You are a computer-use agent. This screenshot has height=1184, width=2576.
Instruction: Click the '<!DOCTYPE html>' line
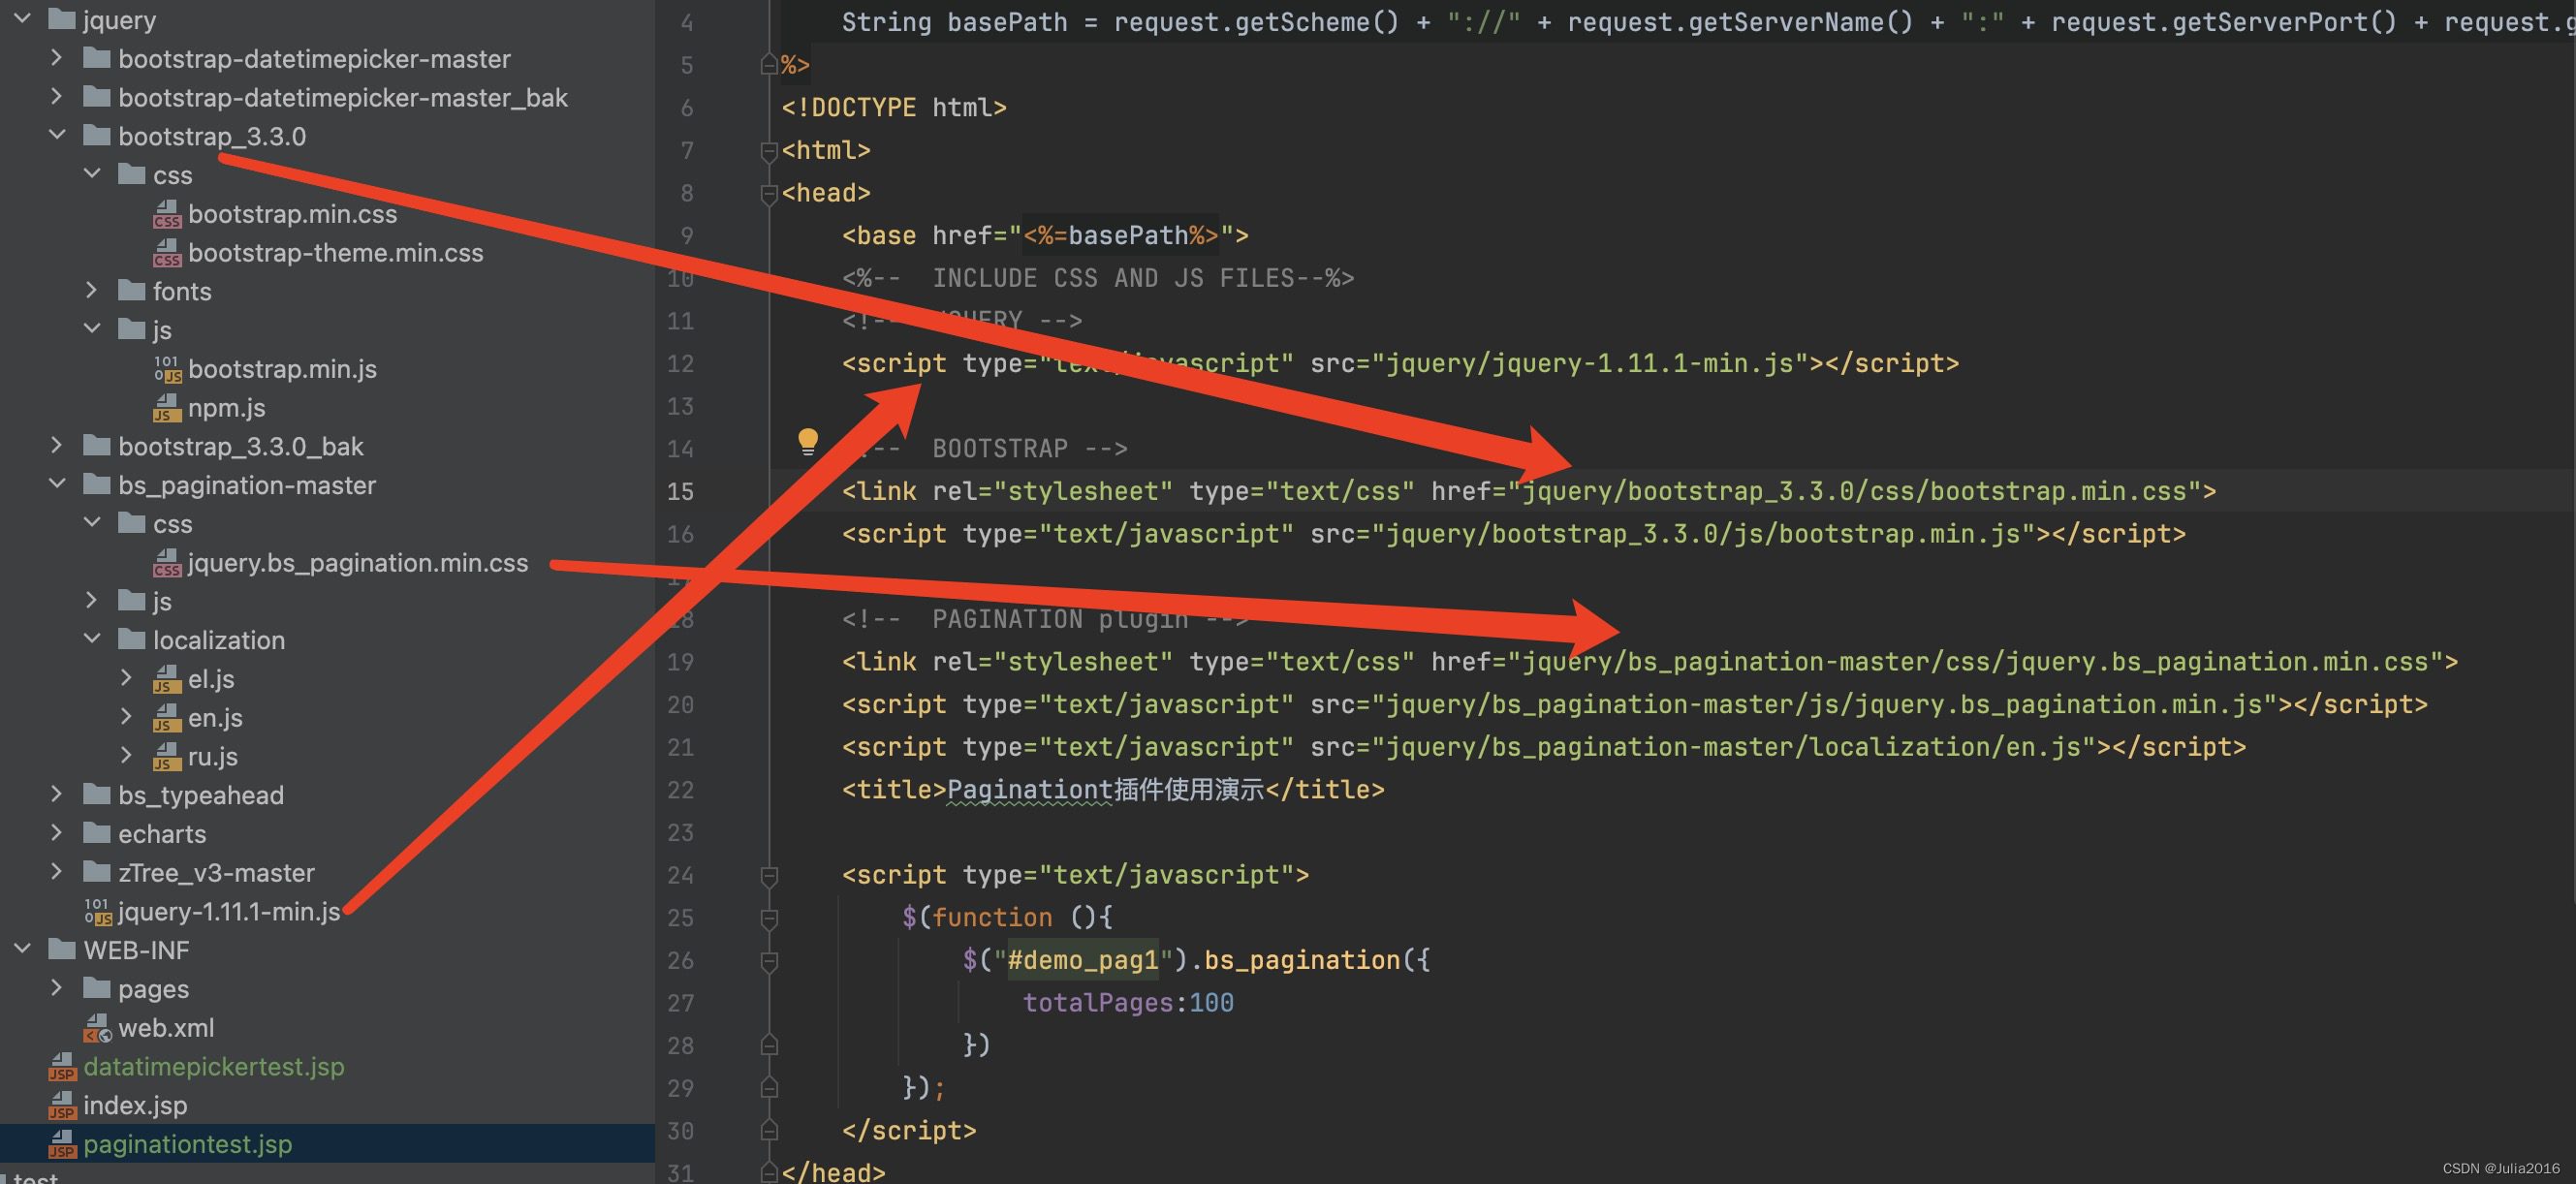point(894,107)
